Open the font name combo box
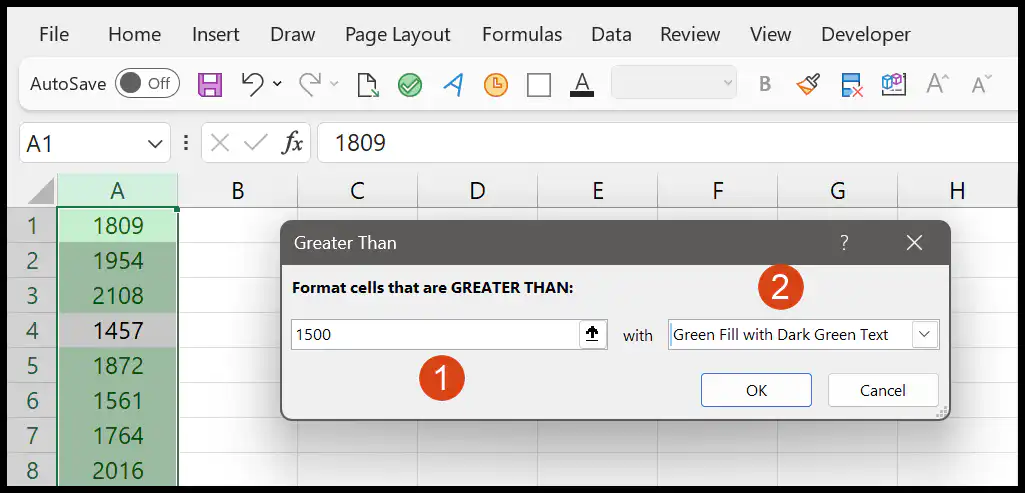Screen dimensions: 1025x493 click(673, 84)
